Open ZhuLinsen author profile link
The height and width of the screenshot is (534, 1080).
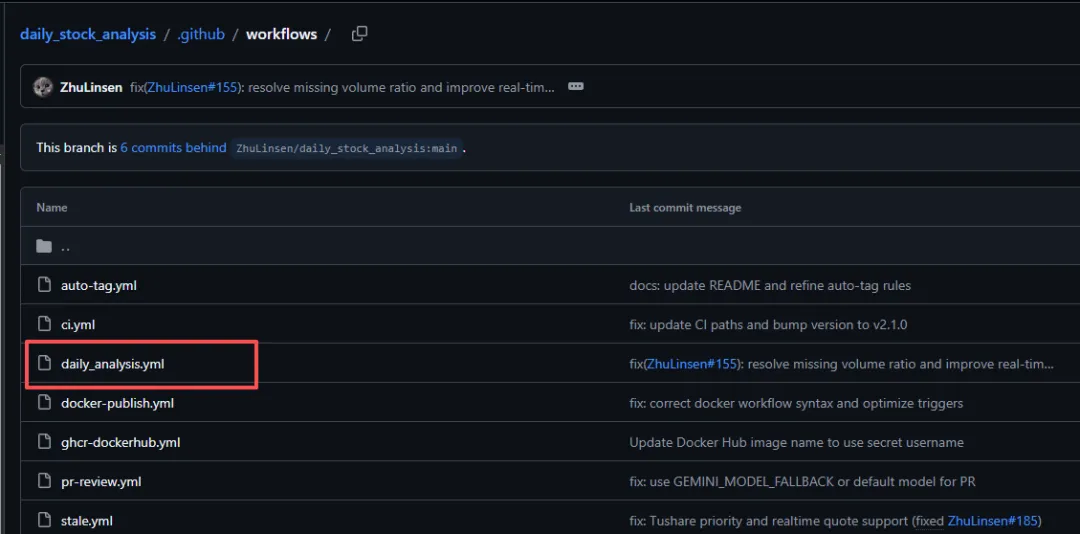(91, 87)
